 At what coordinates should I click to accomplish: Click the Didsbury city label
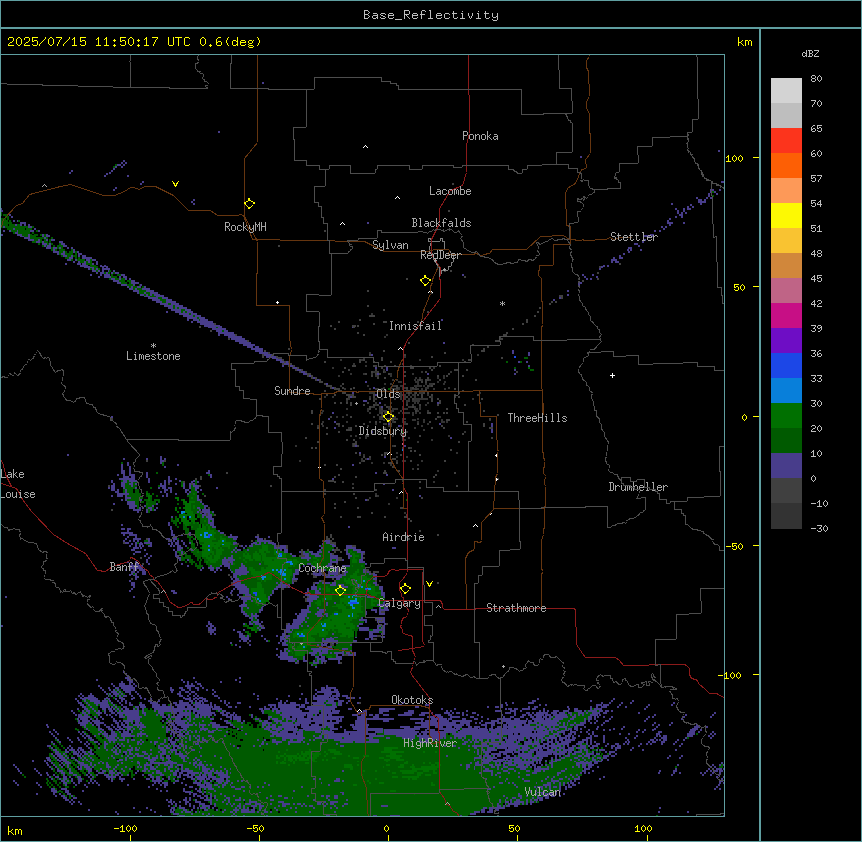(x=383, y=431)
